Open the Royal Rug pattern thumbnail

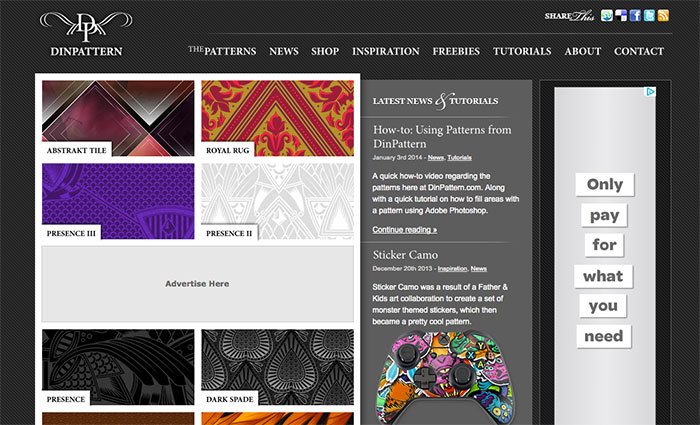[x=278, y=118]
